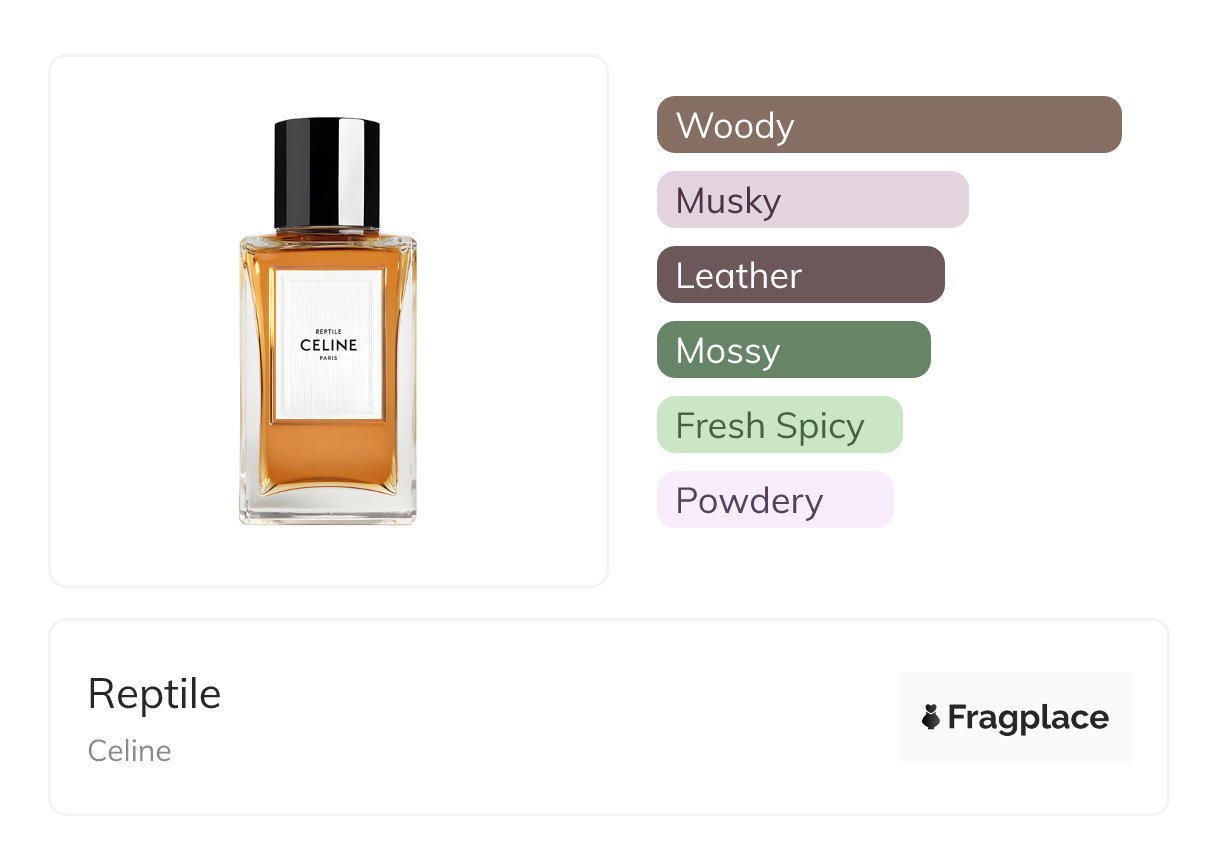This screenshot has width=1218, height=864.
Task: Click the word Powdery in last bar
Action: click(x=749, y=501)
